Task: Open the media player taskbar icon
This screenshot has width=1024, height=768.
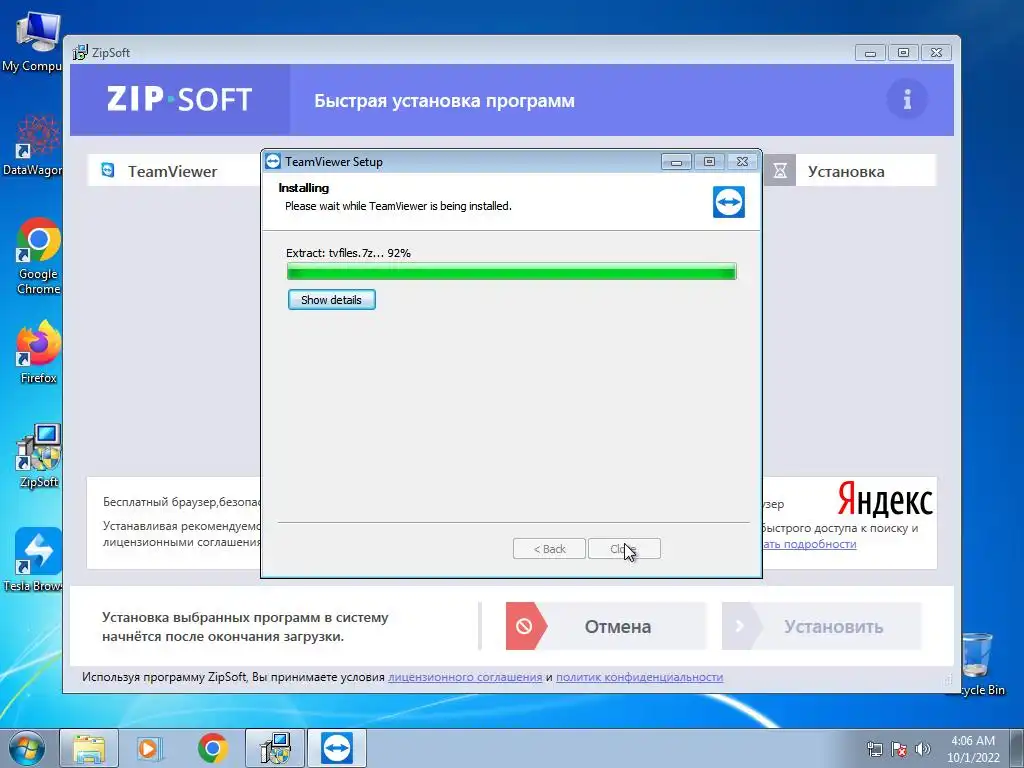Action: [x=150, y=748]
